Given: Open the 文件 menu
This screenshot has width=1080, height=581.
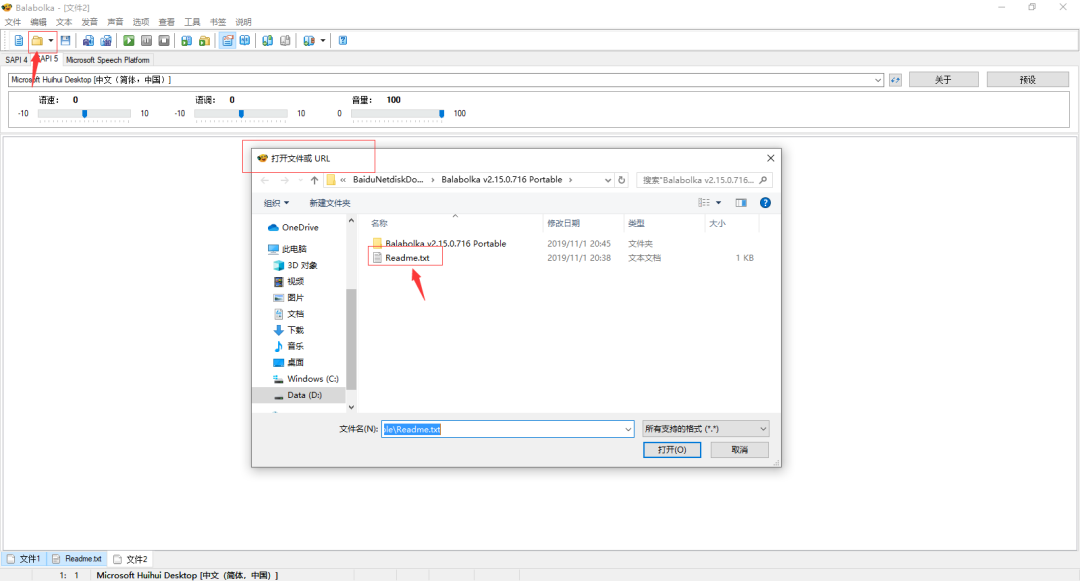Looking at the screenshot, I should (x=13, y=22).
